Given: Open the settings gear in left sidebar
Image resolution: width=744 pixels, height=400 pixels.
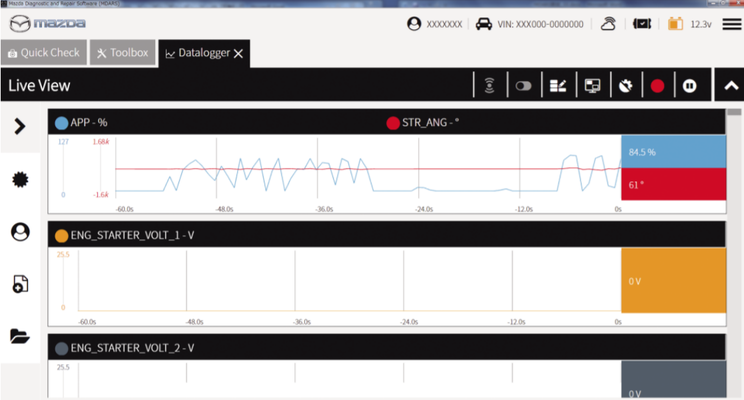Looking at the screenshot, I should tap(20, 179).
